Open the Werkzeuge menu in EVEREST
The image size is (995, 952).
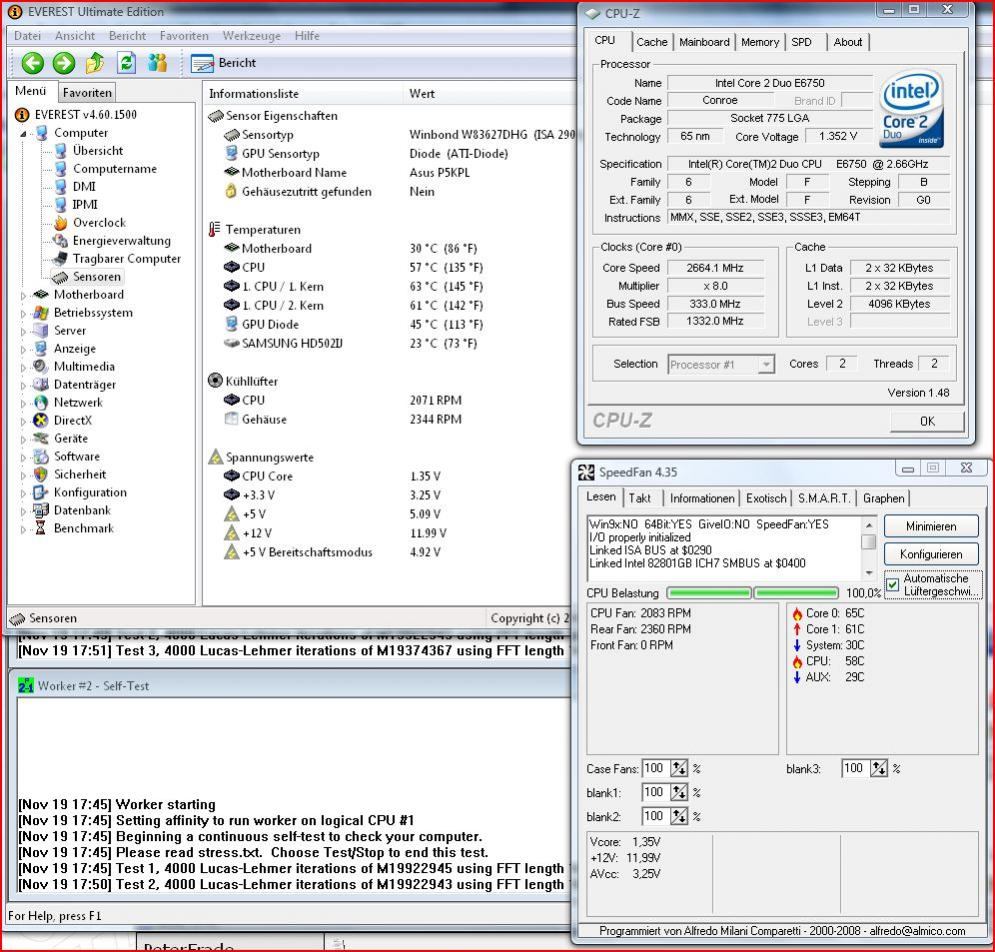[x=251, y=36]
